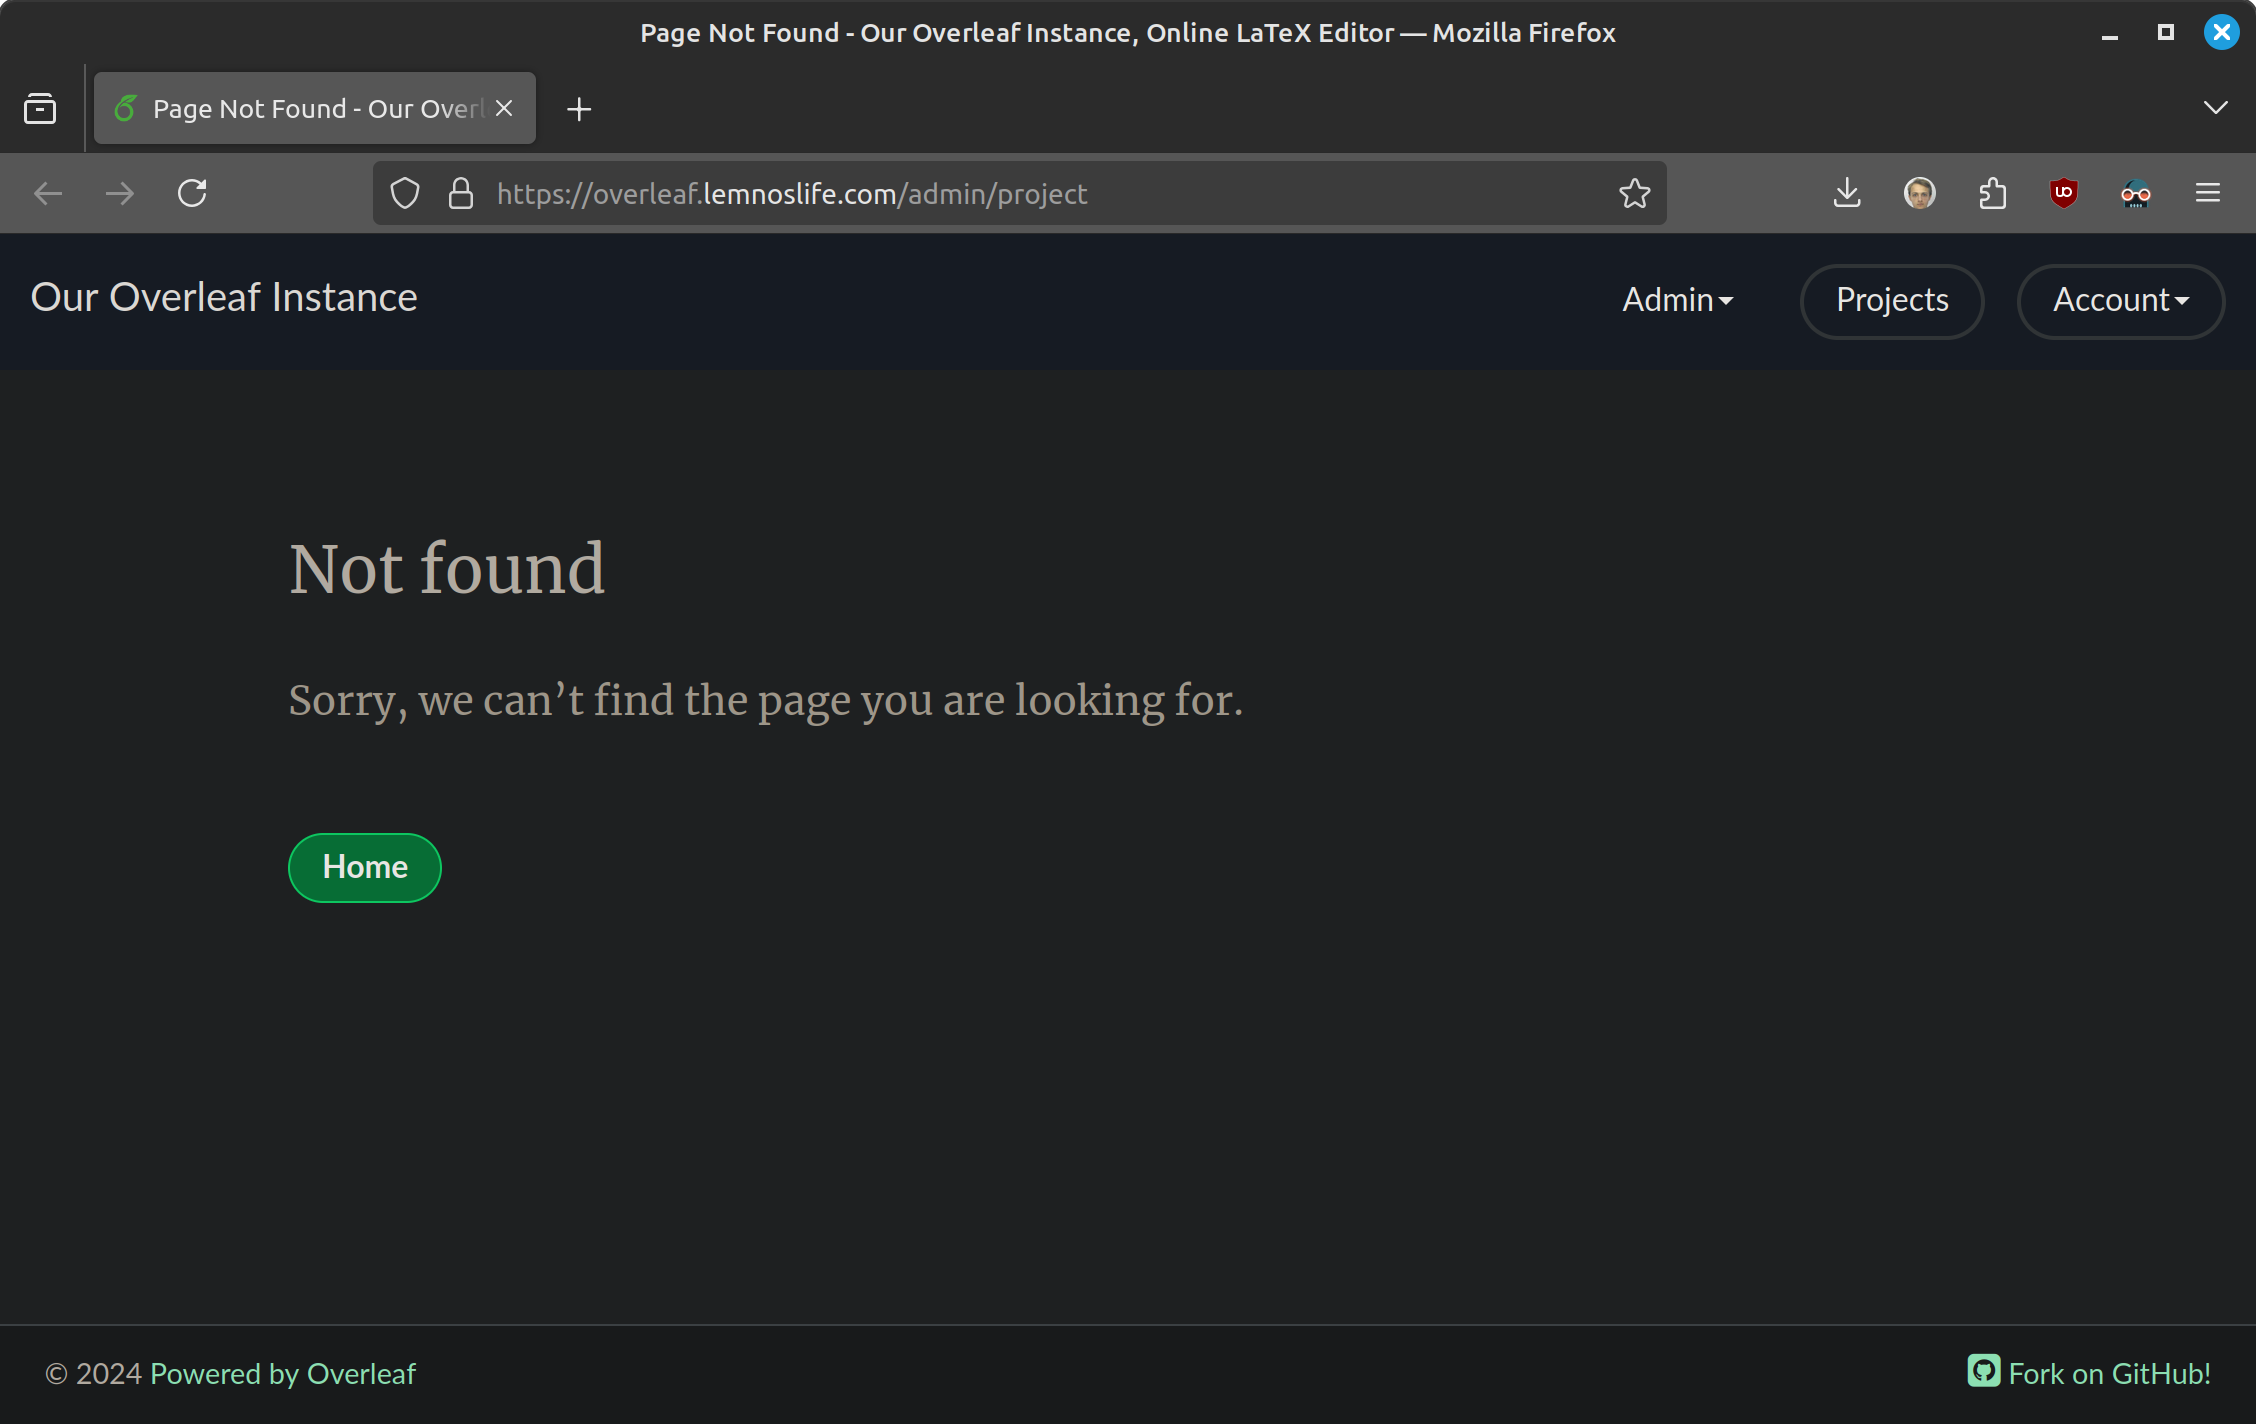The width and height of the screenshot is (2256, 1424).
Task: Click the green Home button
Action: click(x=364, y=867)
